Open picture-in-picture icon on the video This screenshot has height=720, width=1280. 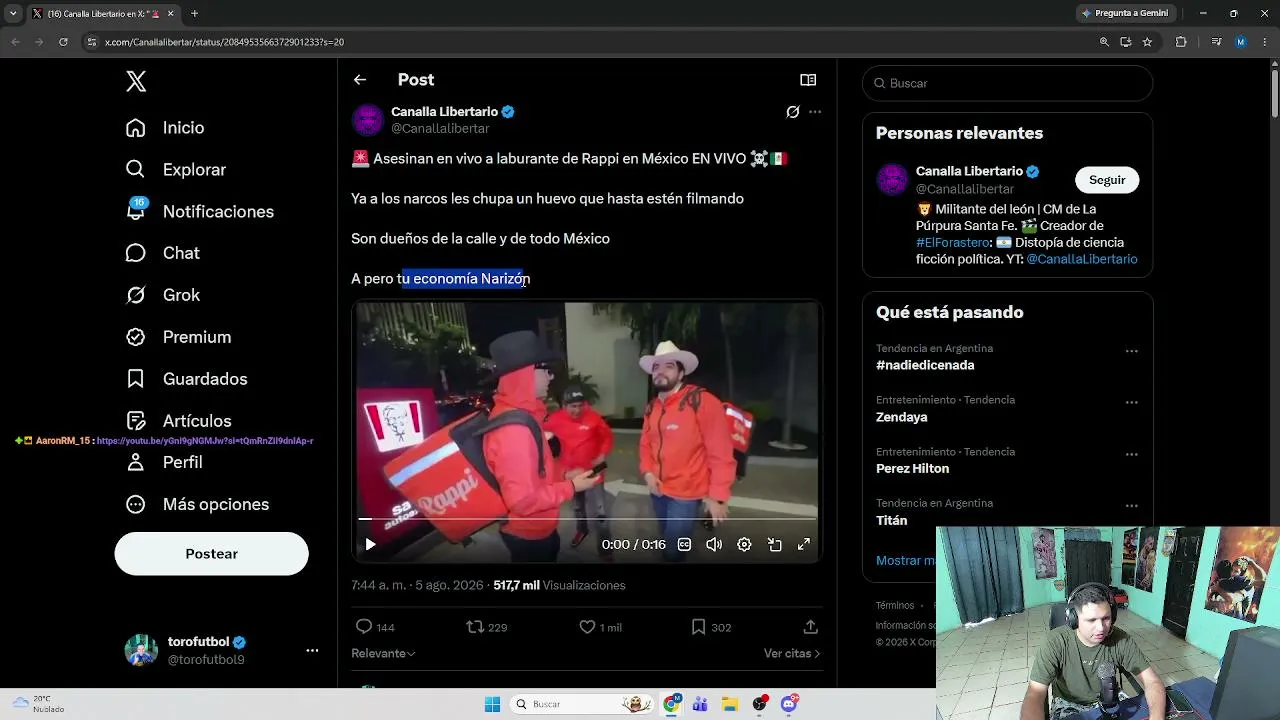coord(774,544)
